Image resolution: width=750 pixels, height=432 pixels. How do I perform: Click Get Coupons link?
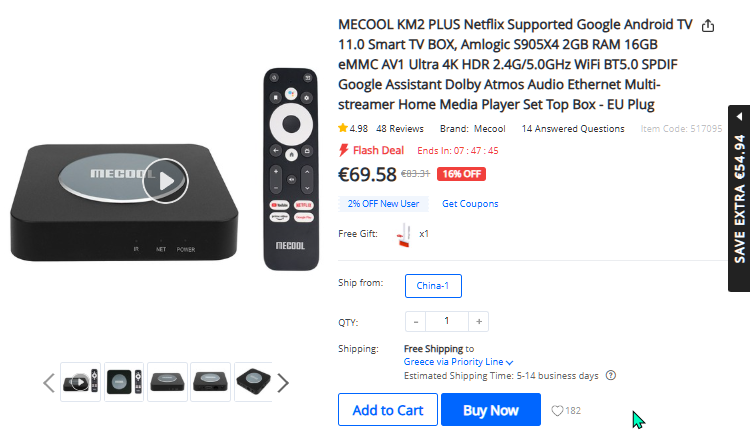(x=470, y=204)
